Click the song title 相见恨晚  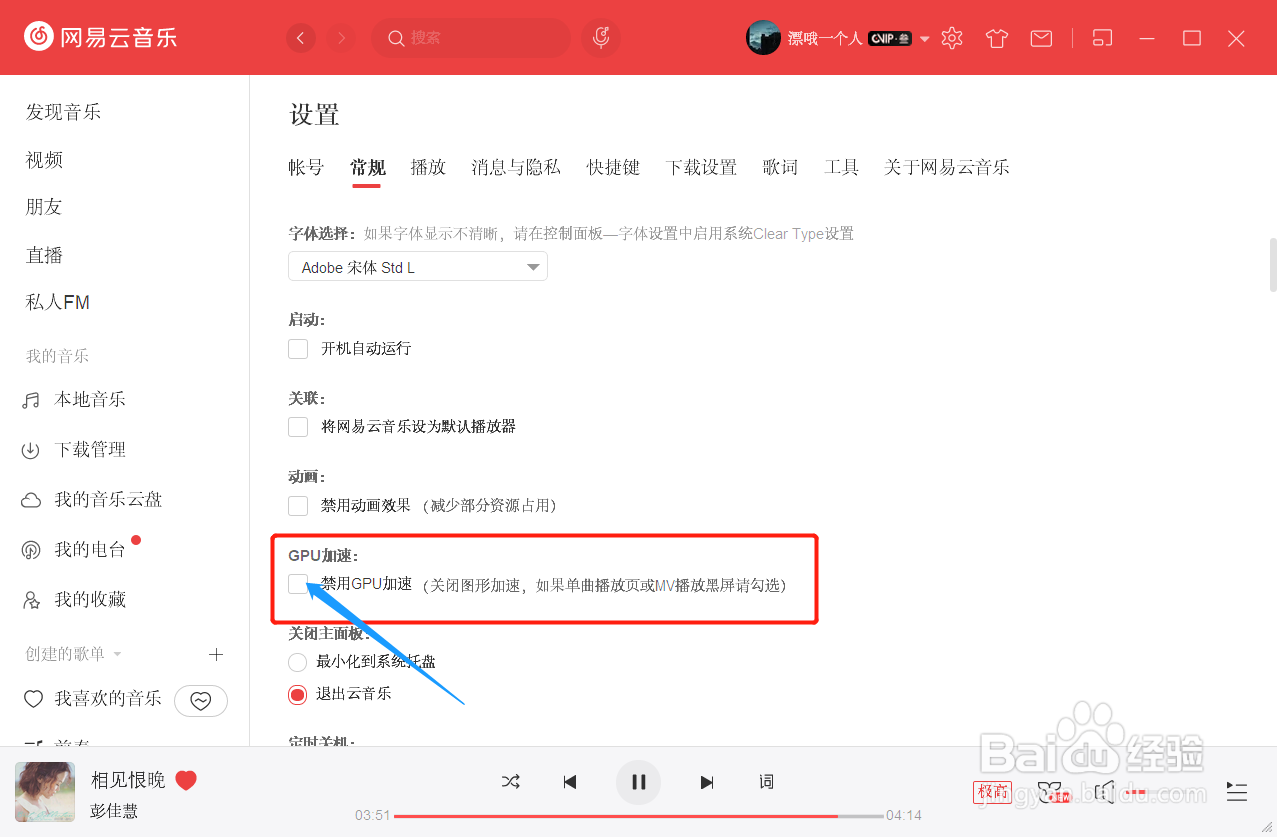128,781
